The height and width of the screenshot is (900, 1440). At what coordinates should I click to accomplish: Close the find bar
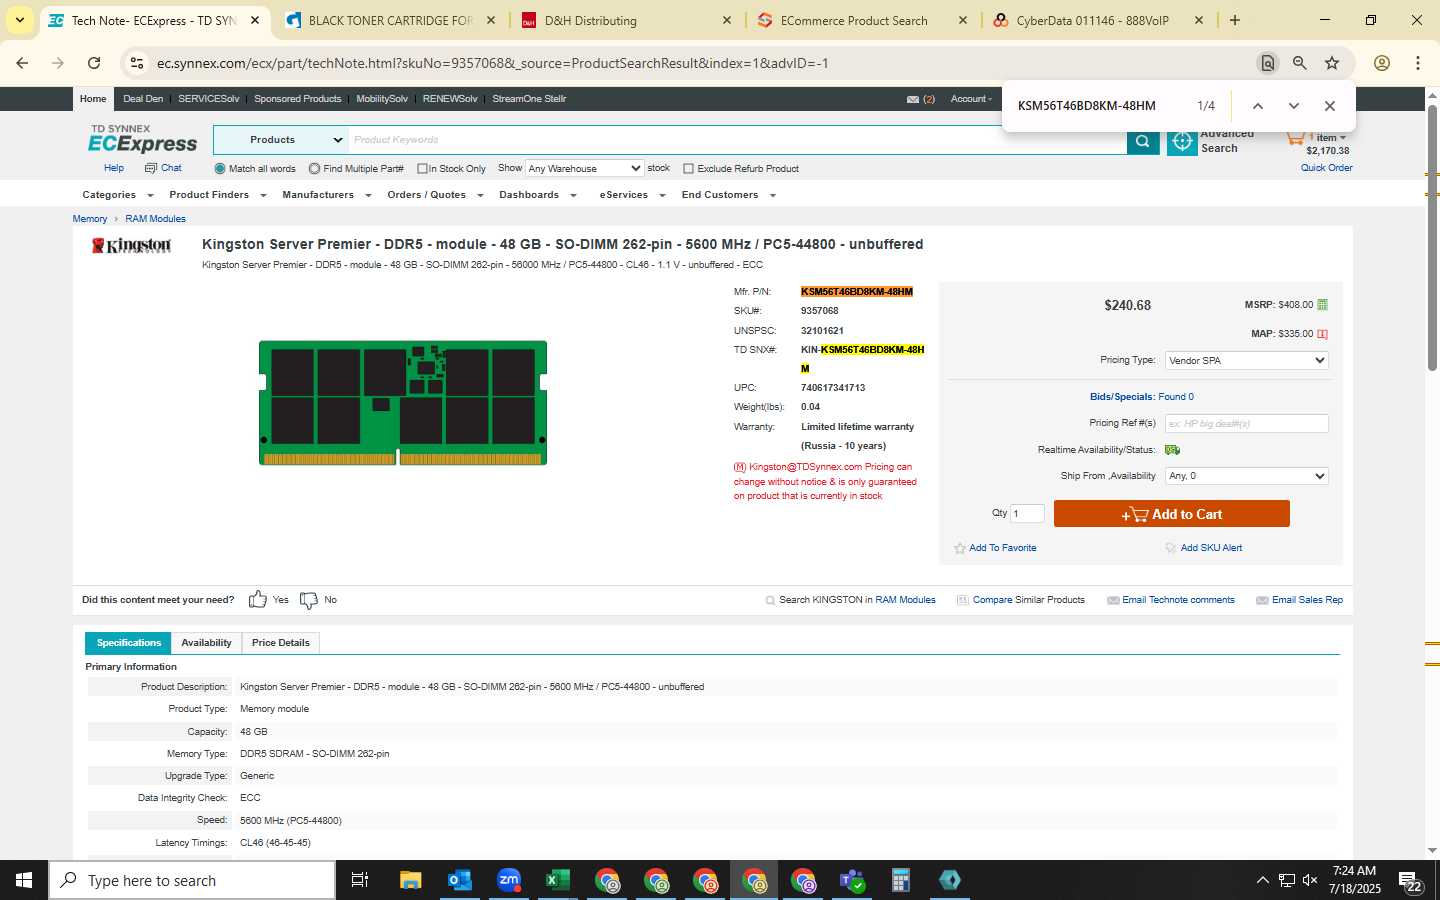1329,106
